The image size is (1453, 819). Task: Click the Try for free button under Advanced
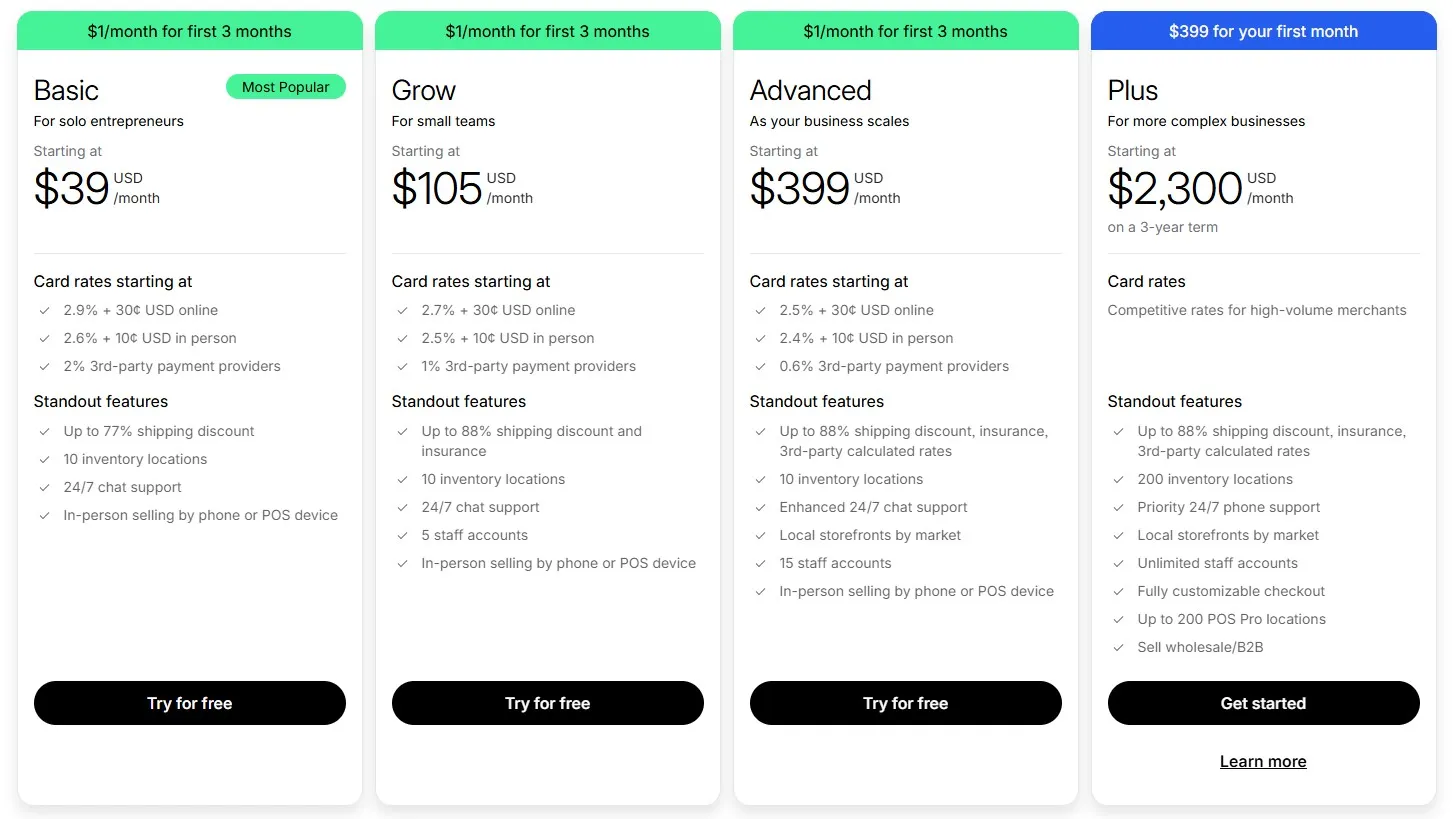tap(905, 703)
